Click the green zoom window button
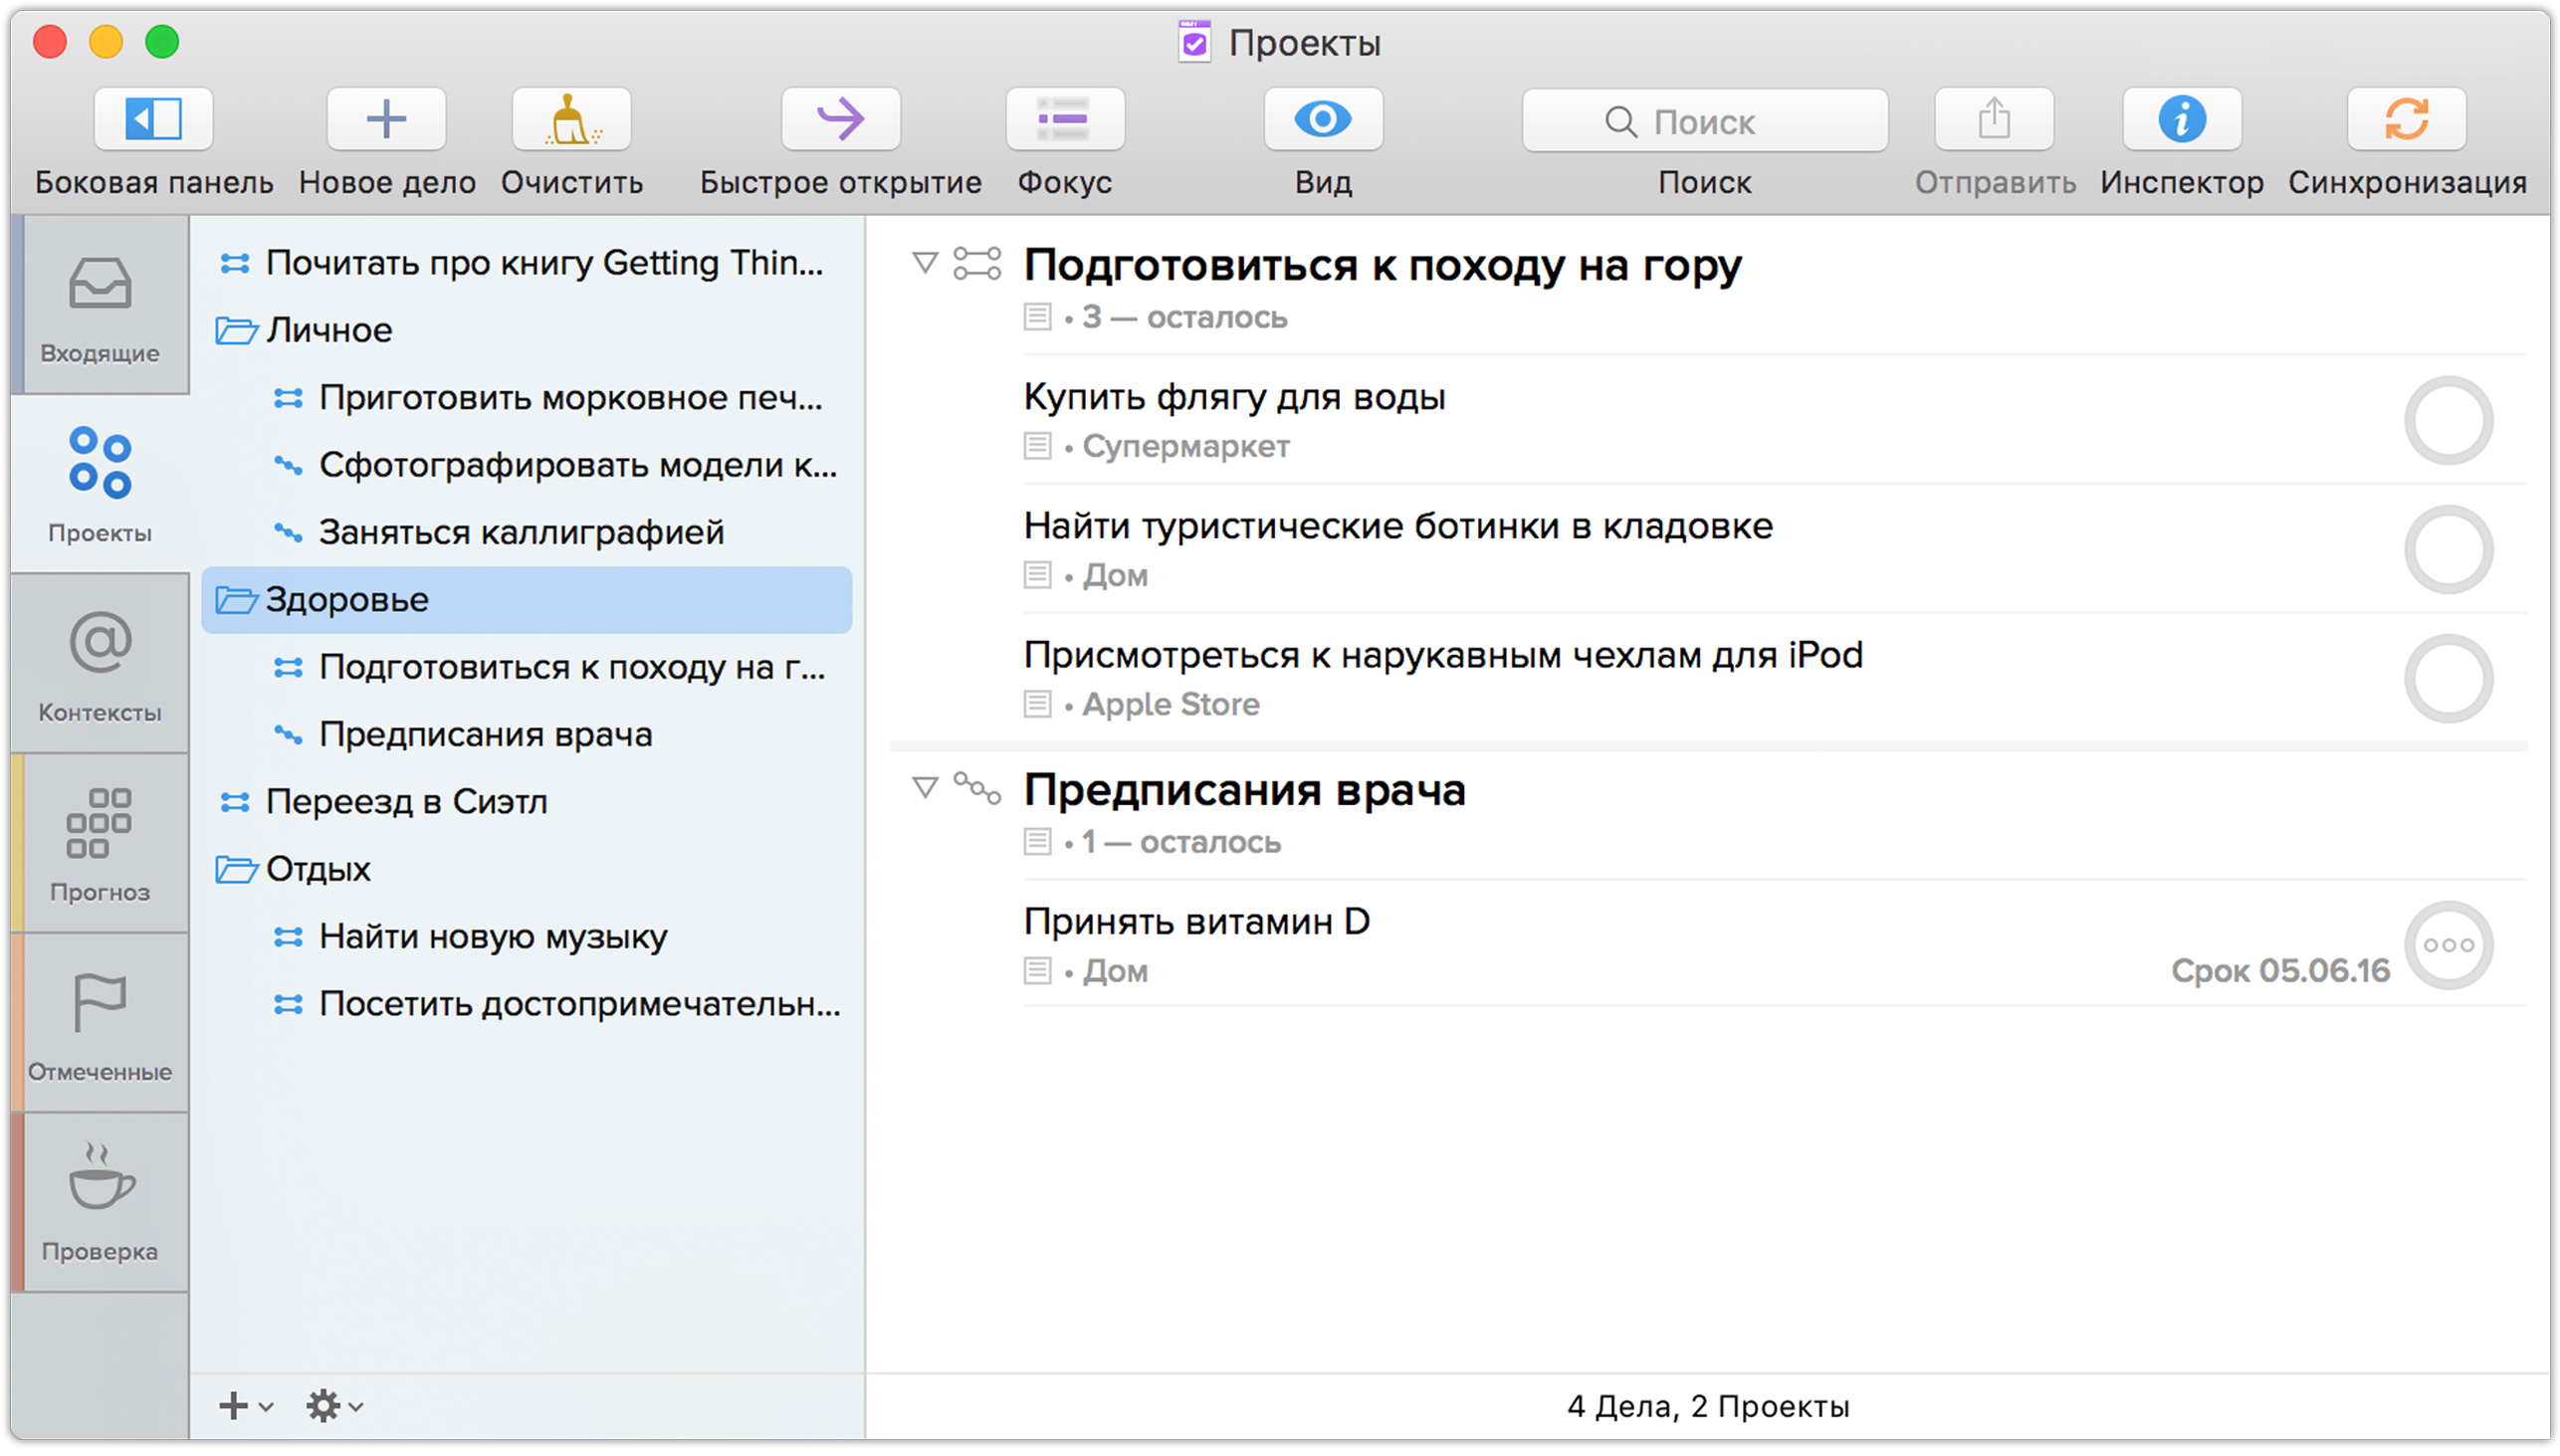Screen dimensions: 2560x1456 pyautogui.click(x=162, y=42)
